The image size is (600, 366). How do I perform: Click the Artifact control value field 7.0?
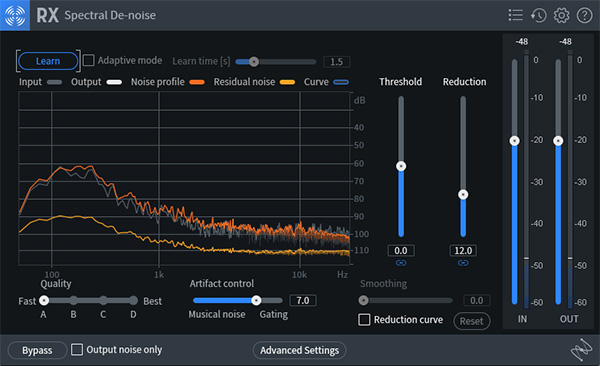click(303, 301)
